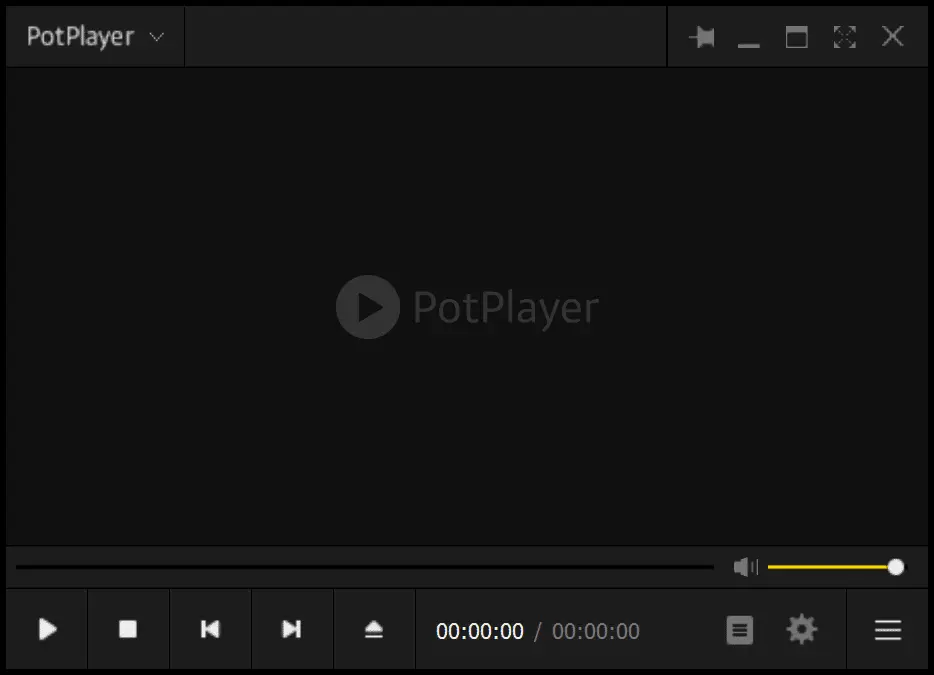Click the circular play logo in video area
The height and width of the screenshot is (675, 934).
pyautogui.click(x=367, y=307)
